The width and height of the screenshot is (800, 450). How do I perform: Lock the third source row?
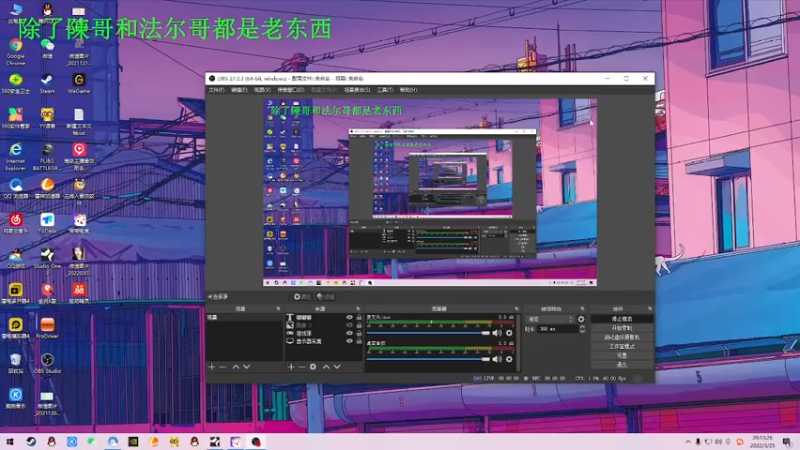click(x=359, y=333)
